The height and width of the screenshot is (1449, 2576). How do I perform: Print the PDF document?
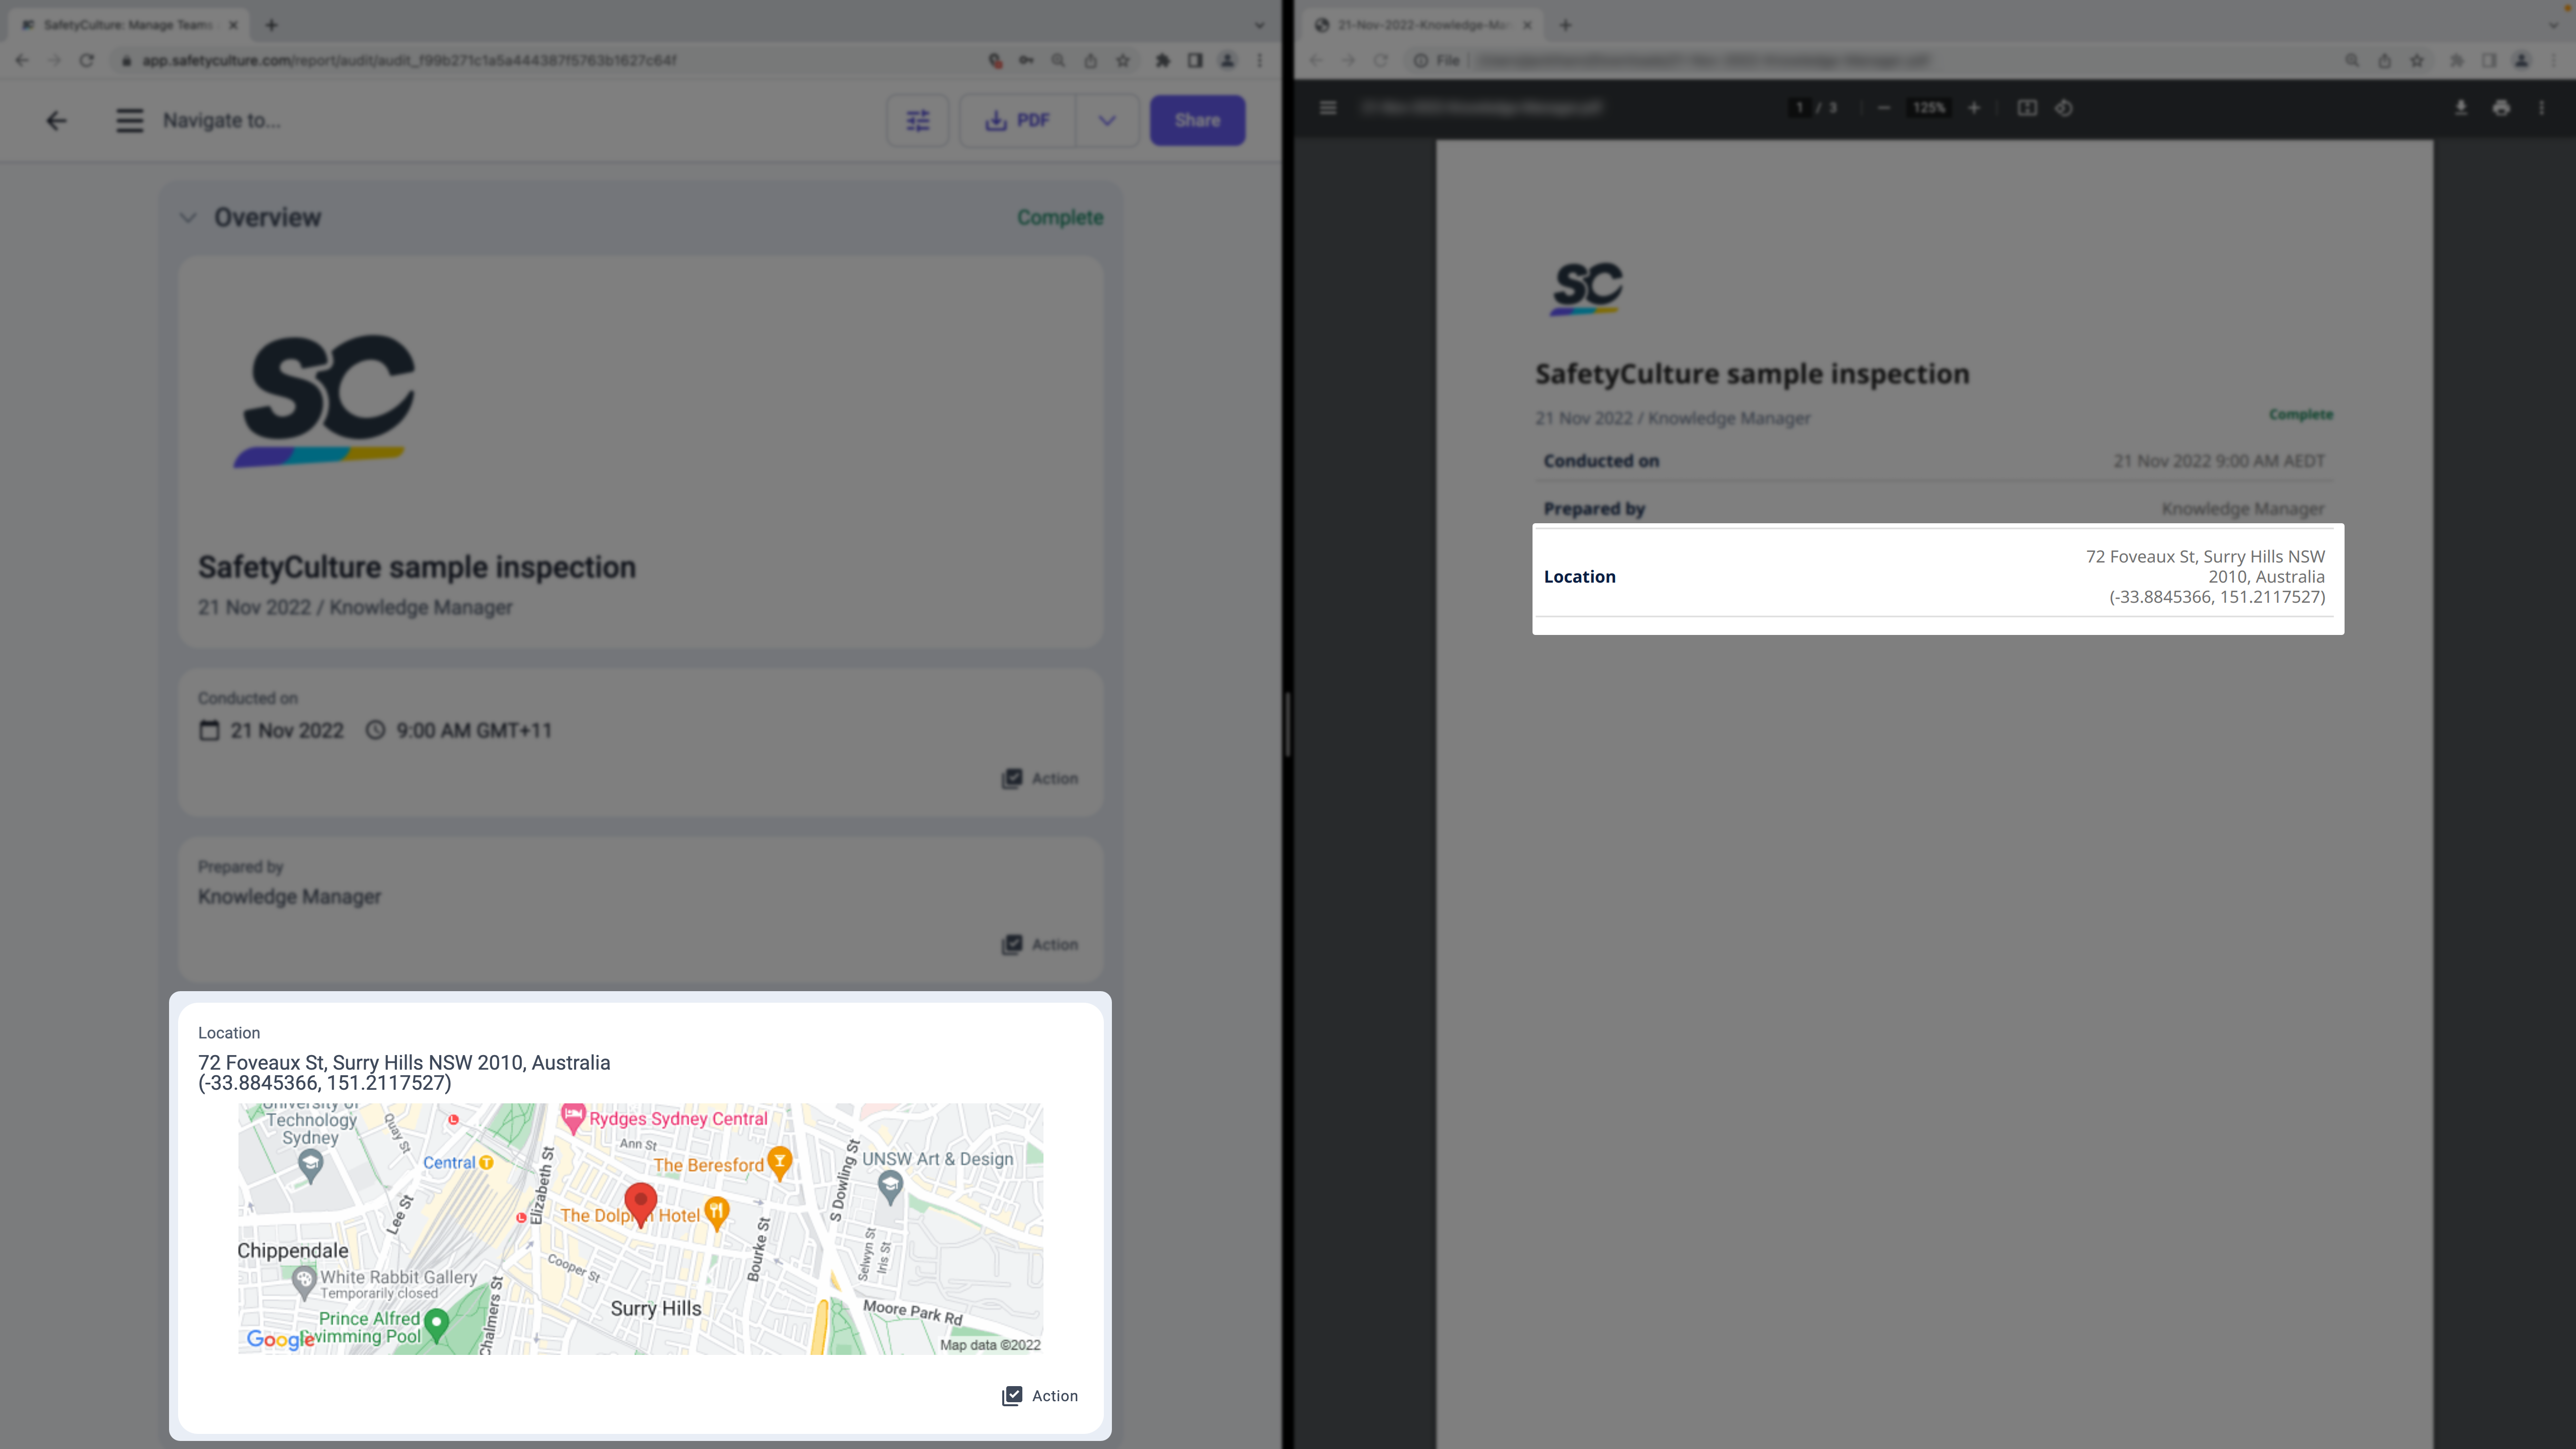[2501, 108]
